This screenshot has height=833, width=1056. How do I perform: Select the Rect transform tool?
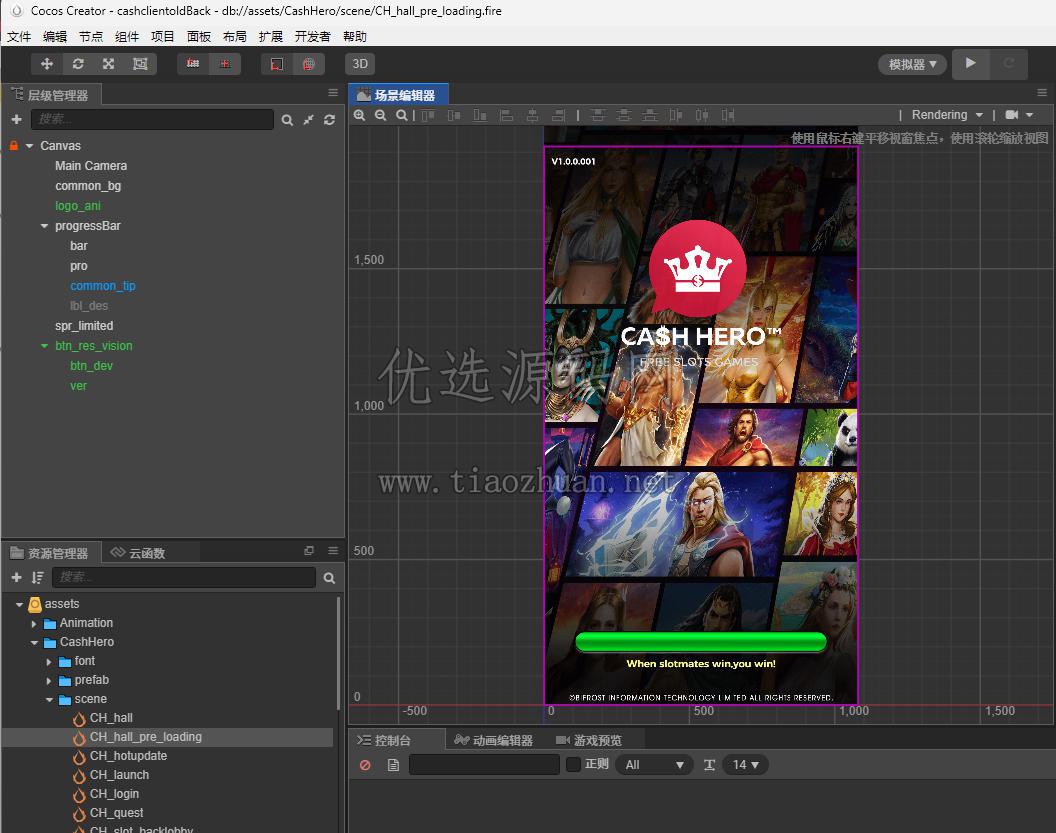coord(140,64)
